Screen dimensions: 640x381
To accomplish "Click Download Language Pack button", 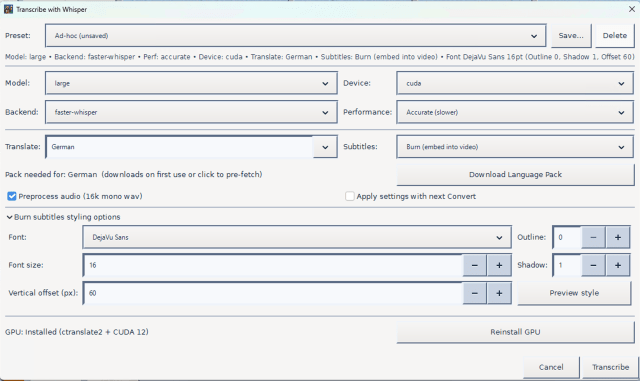I will 515,175.
